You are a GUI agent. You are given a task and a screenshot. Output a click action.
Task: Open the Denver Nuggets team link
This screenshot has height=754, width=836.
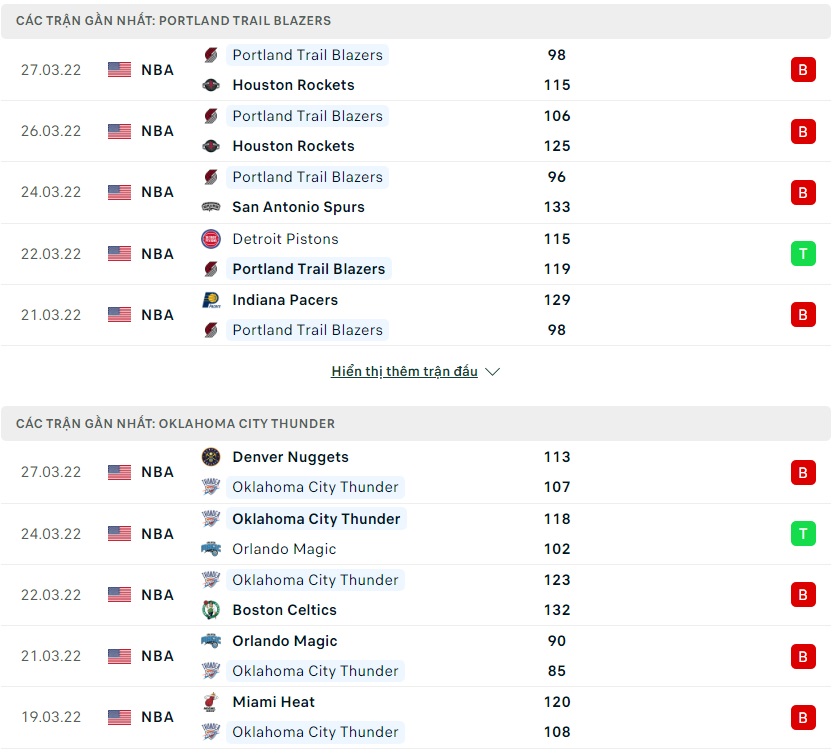click(290, 457)
